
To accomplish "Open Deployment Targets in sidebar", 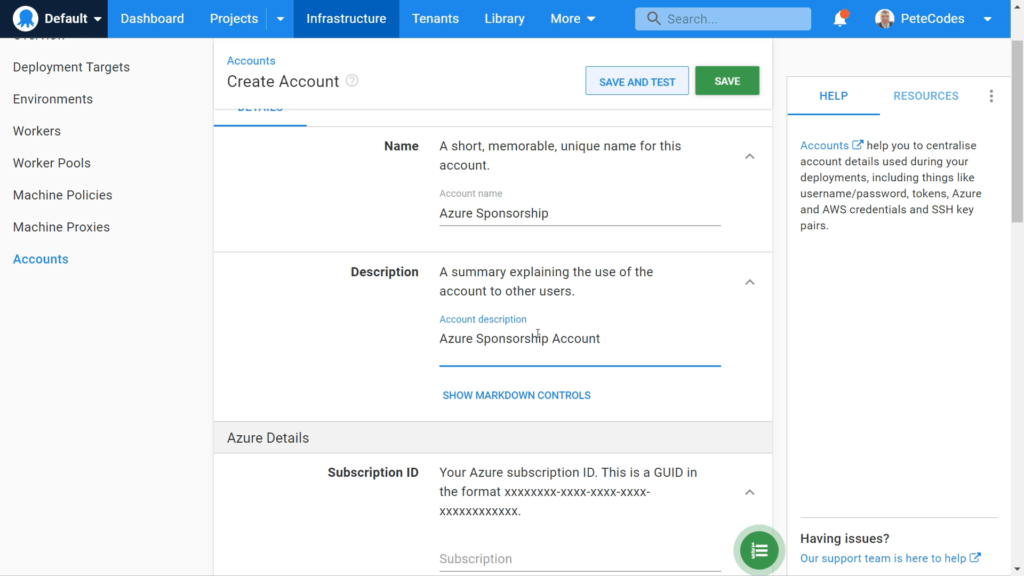I will tap(71, 67).
